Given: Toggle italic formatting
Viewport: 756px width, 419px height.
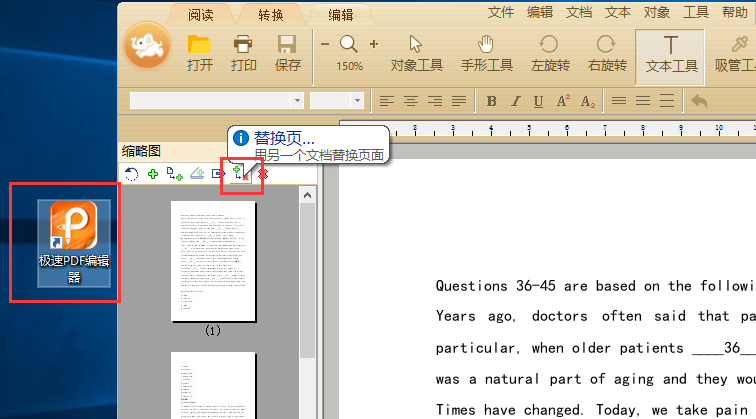Looking at the screenshot, I should tap(515, 101).
